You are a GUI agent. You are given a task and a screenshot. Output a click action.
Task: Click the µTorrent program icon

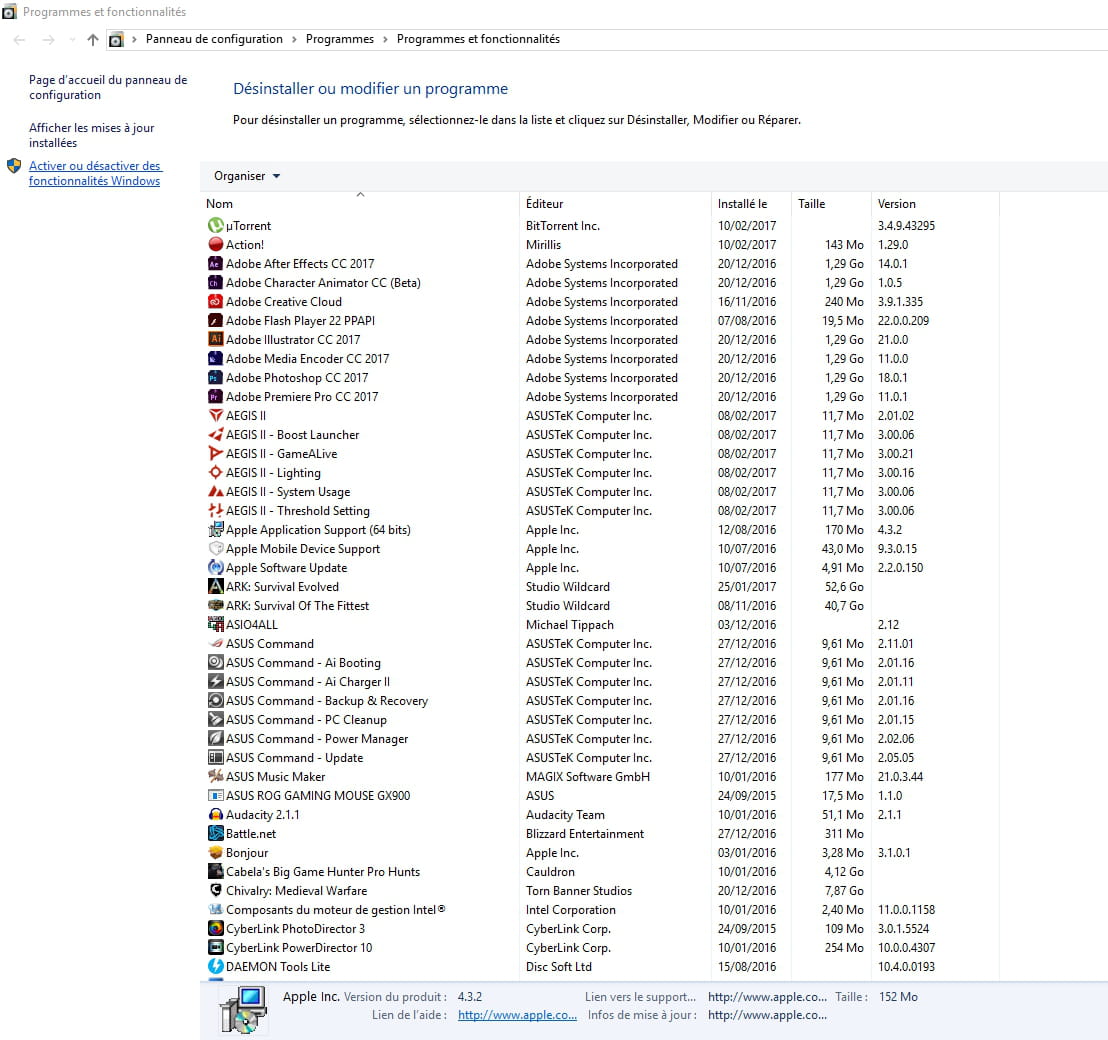pyautogui.click(x=215, y=226)
